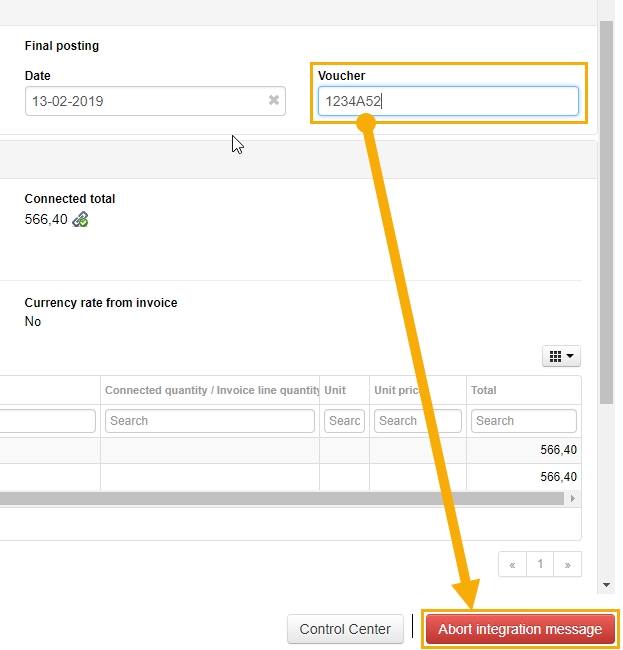The height and width of the screenshot is (650, 623).
Task: Click the Search box under Connected quantity column
Action: tap(210, 421)
